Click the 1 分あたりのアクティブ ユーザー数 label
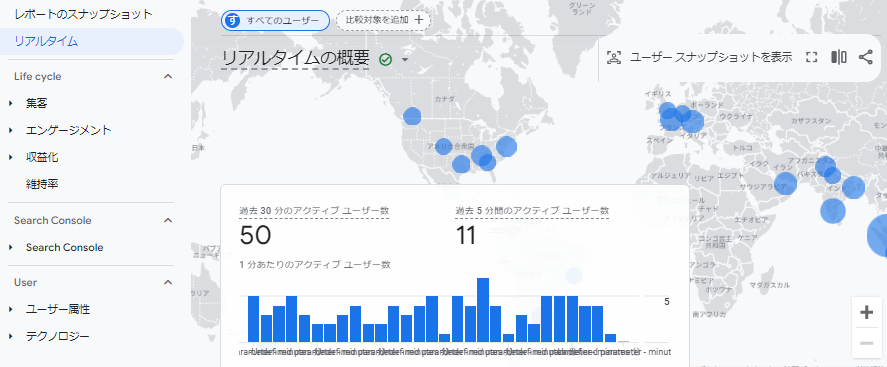The width and height of the screenshot is (887, 367). click(x=315, y=264)
